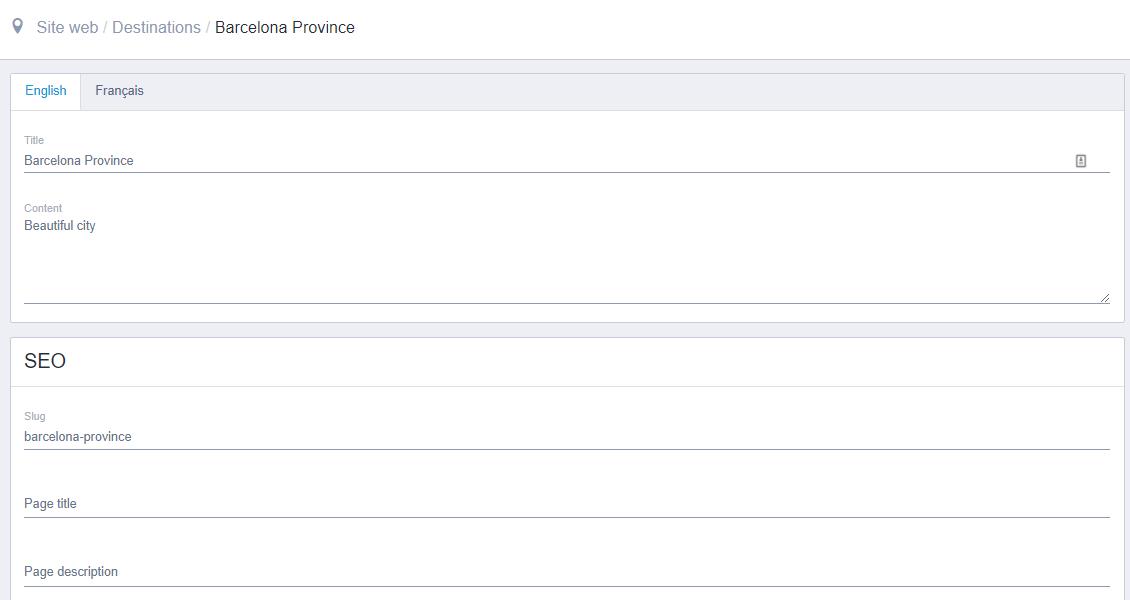Viewport: 1130px width, 600px height.
Task: Click the small Content label
Action: pos(43,208)
